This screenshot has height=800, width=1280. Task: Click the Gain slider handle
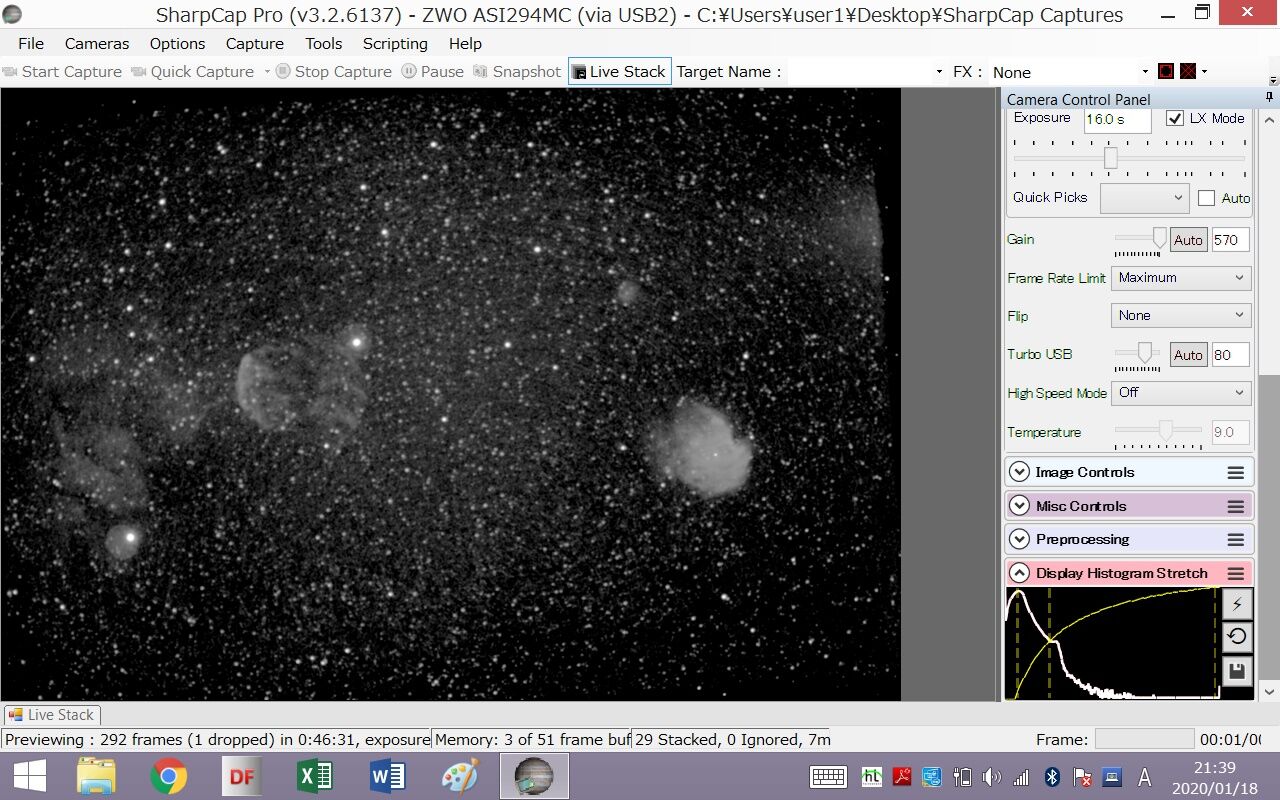pos(1159,238)
